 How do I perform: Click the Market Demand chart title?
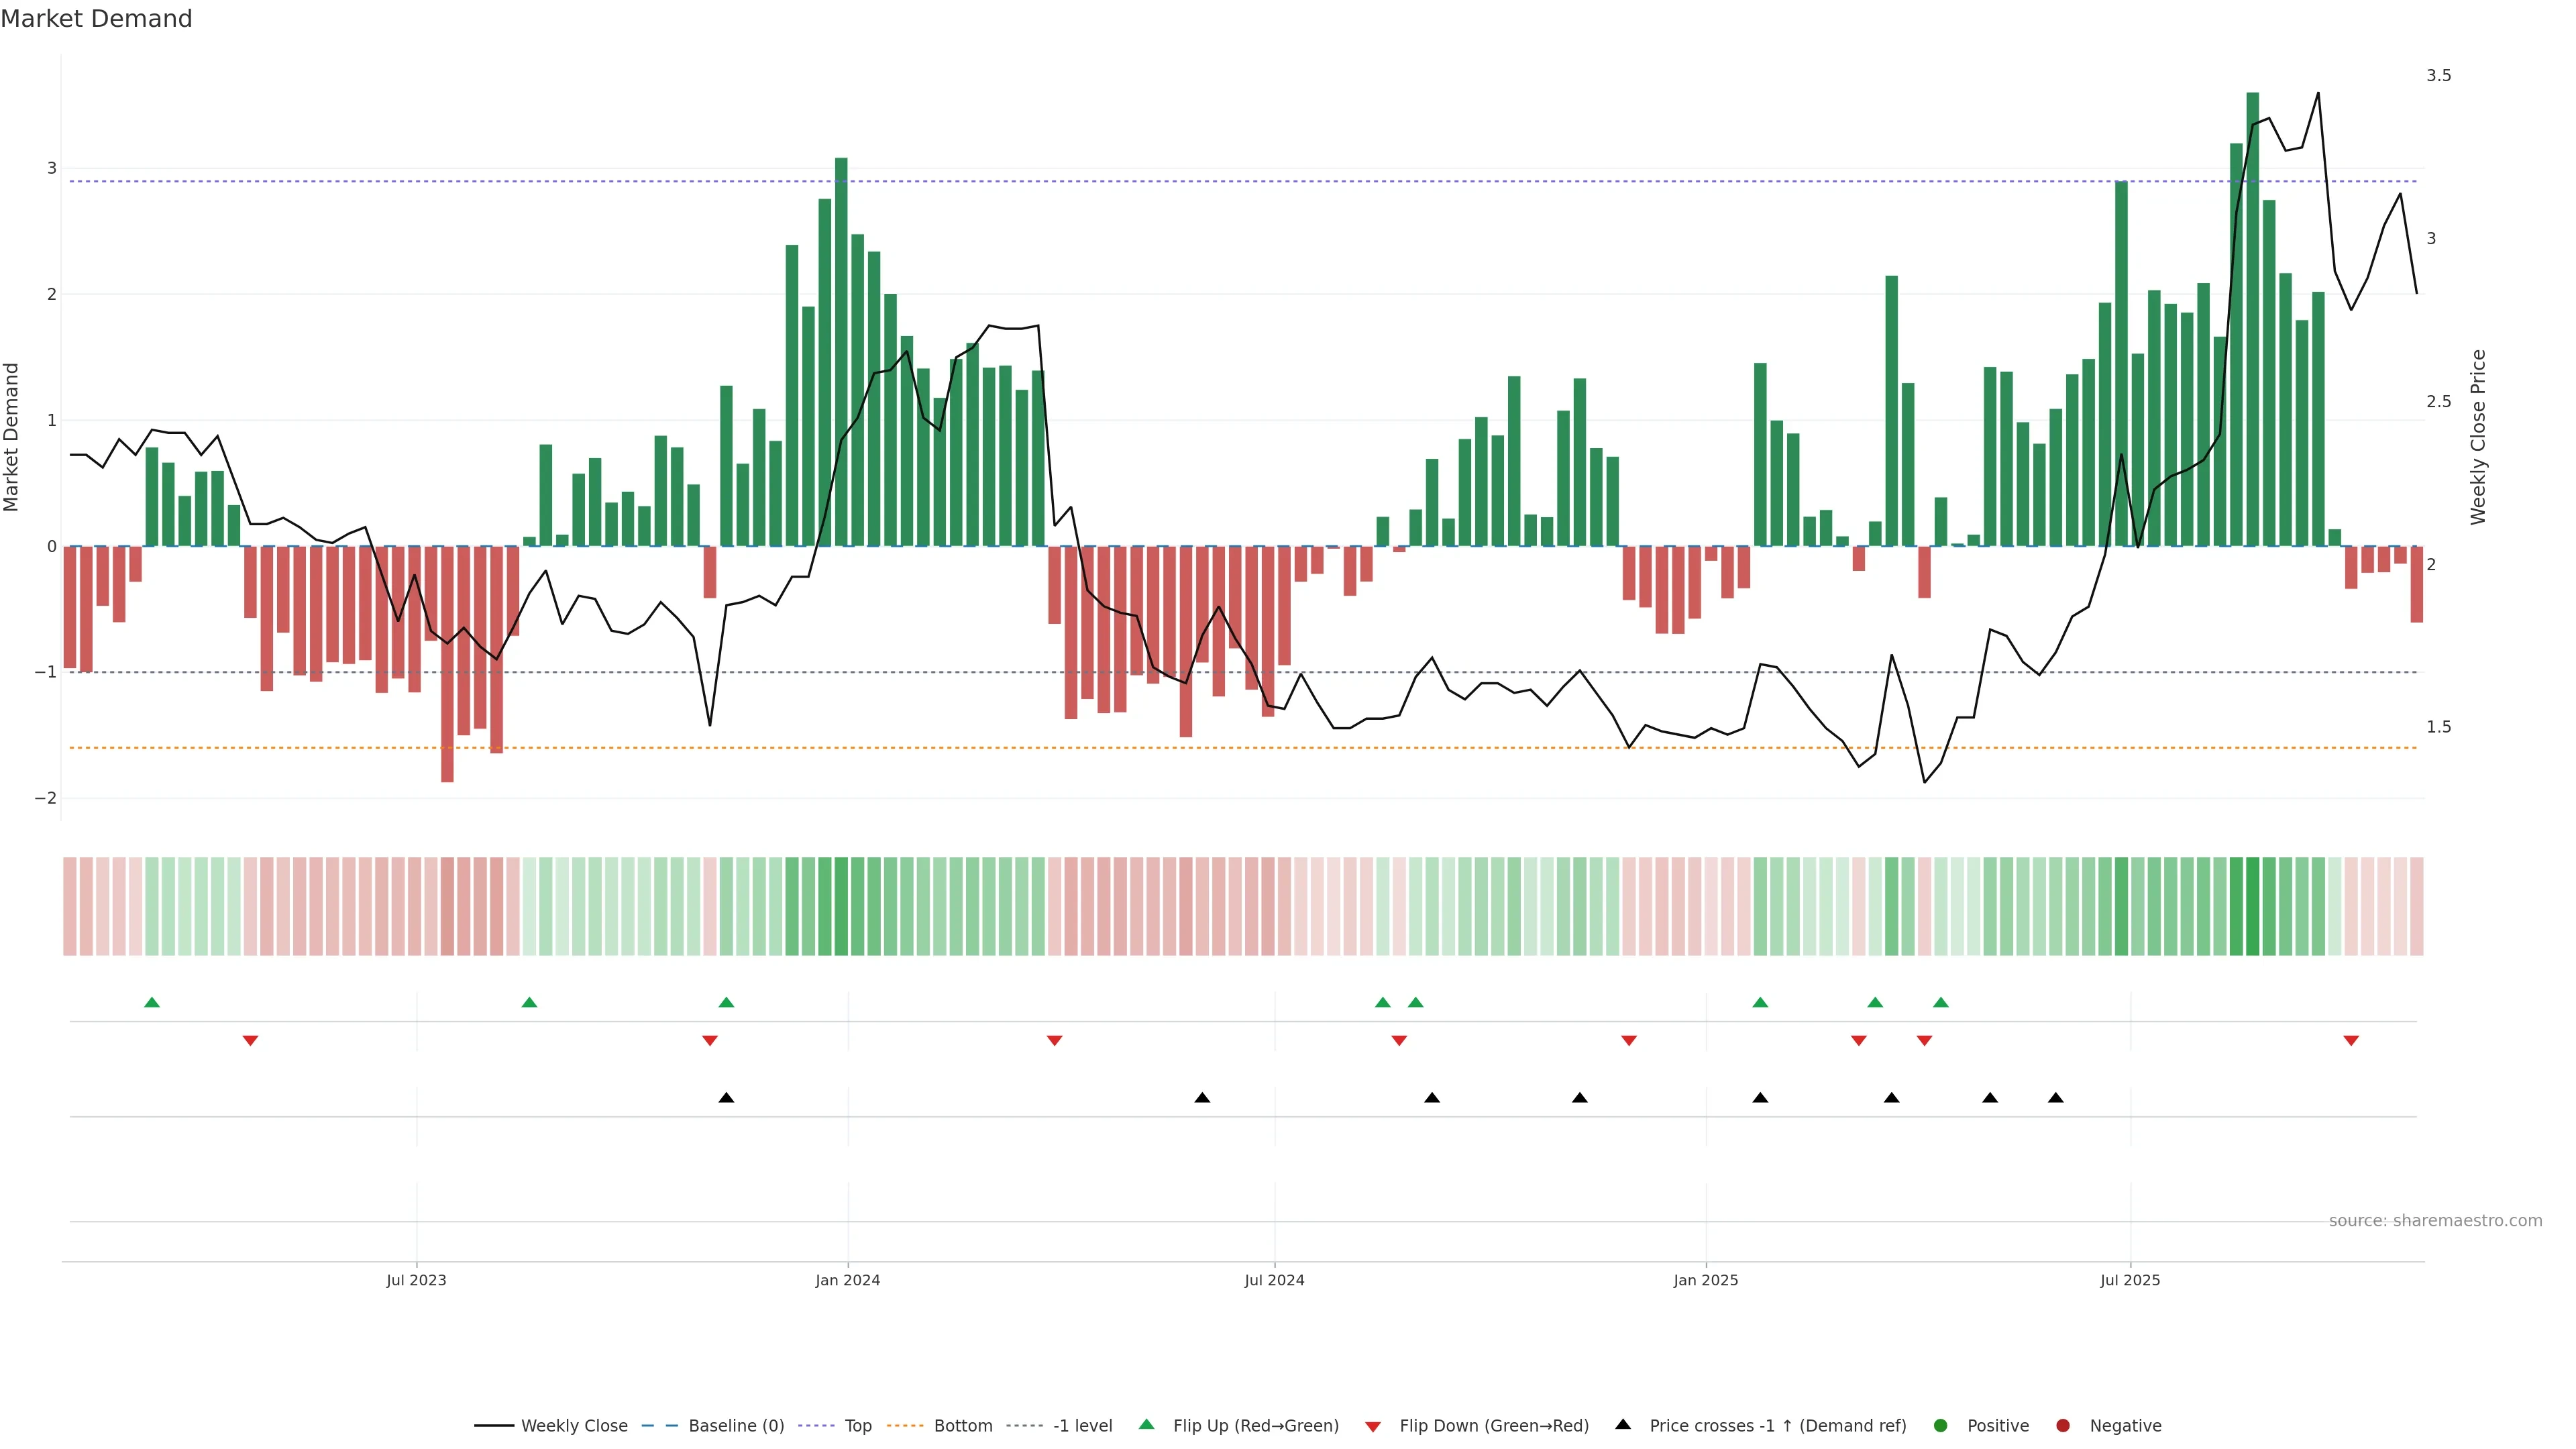point(96,19)
